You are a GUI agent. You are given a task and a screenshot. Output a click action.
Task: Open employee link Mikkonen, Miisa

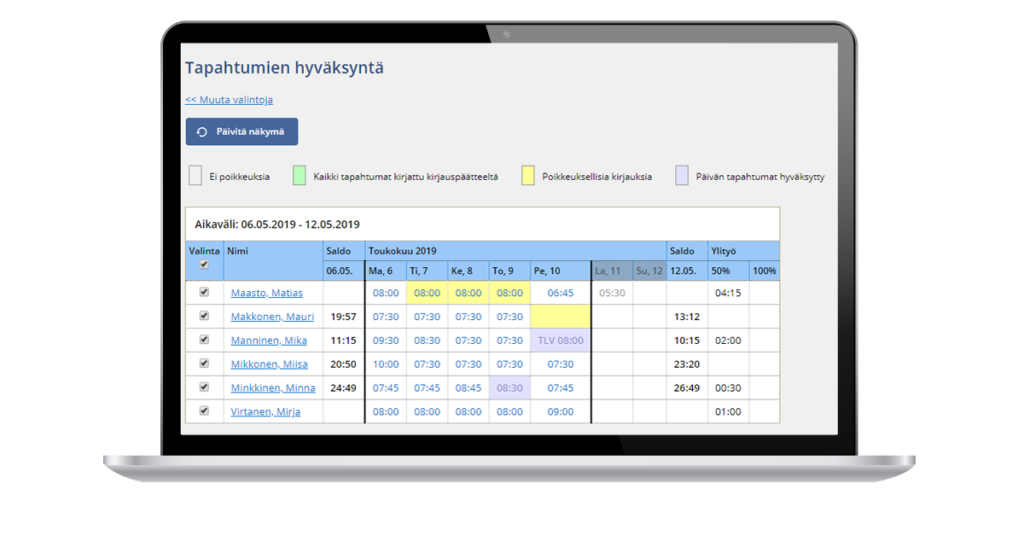tap(269, 364)
